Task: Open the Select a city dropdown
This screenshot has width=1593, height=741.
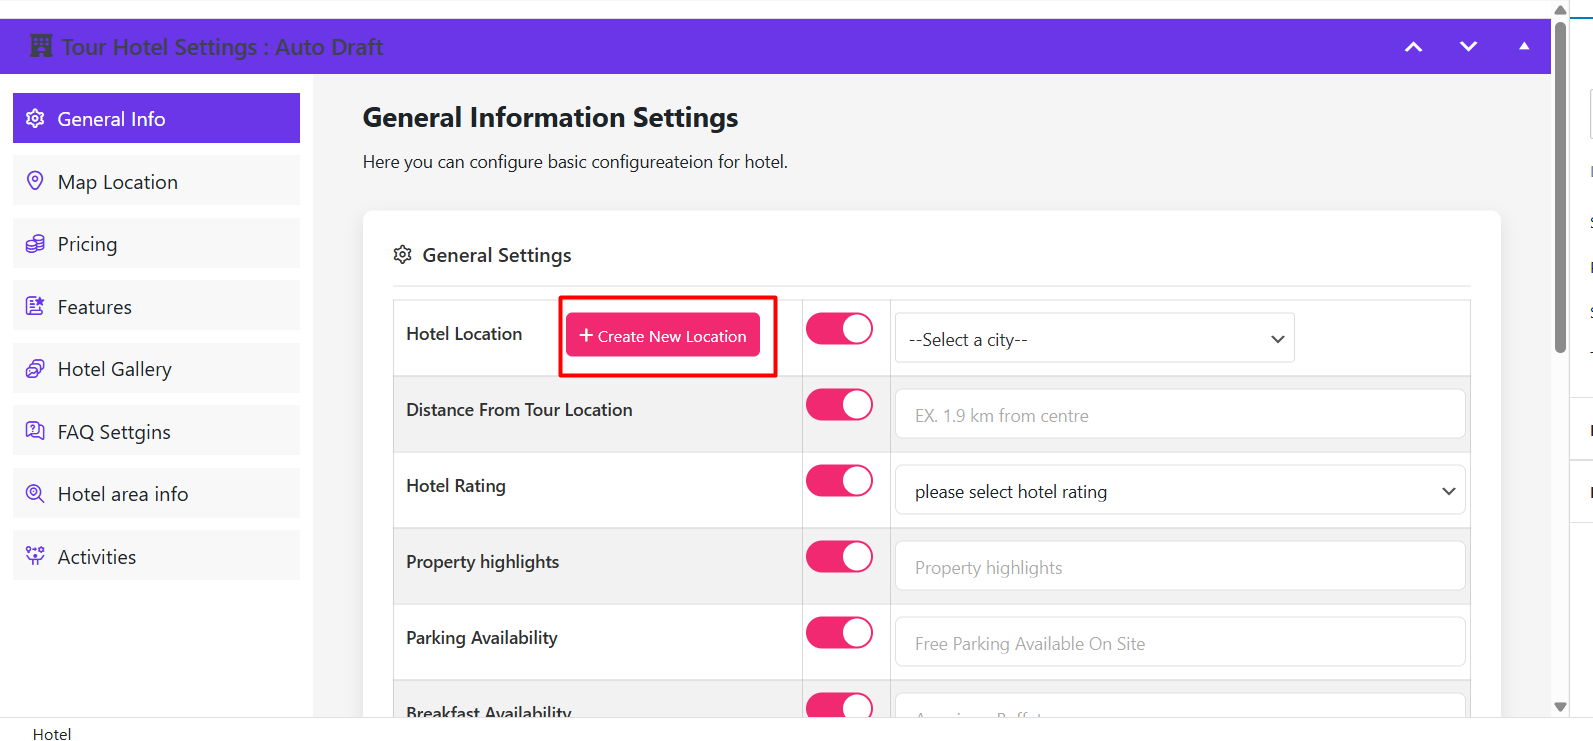Action: tap(1094, 339)
